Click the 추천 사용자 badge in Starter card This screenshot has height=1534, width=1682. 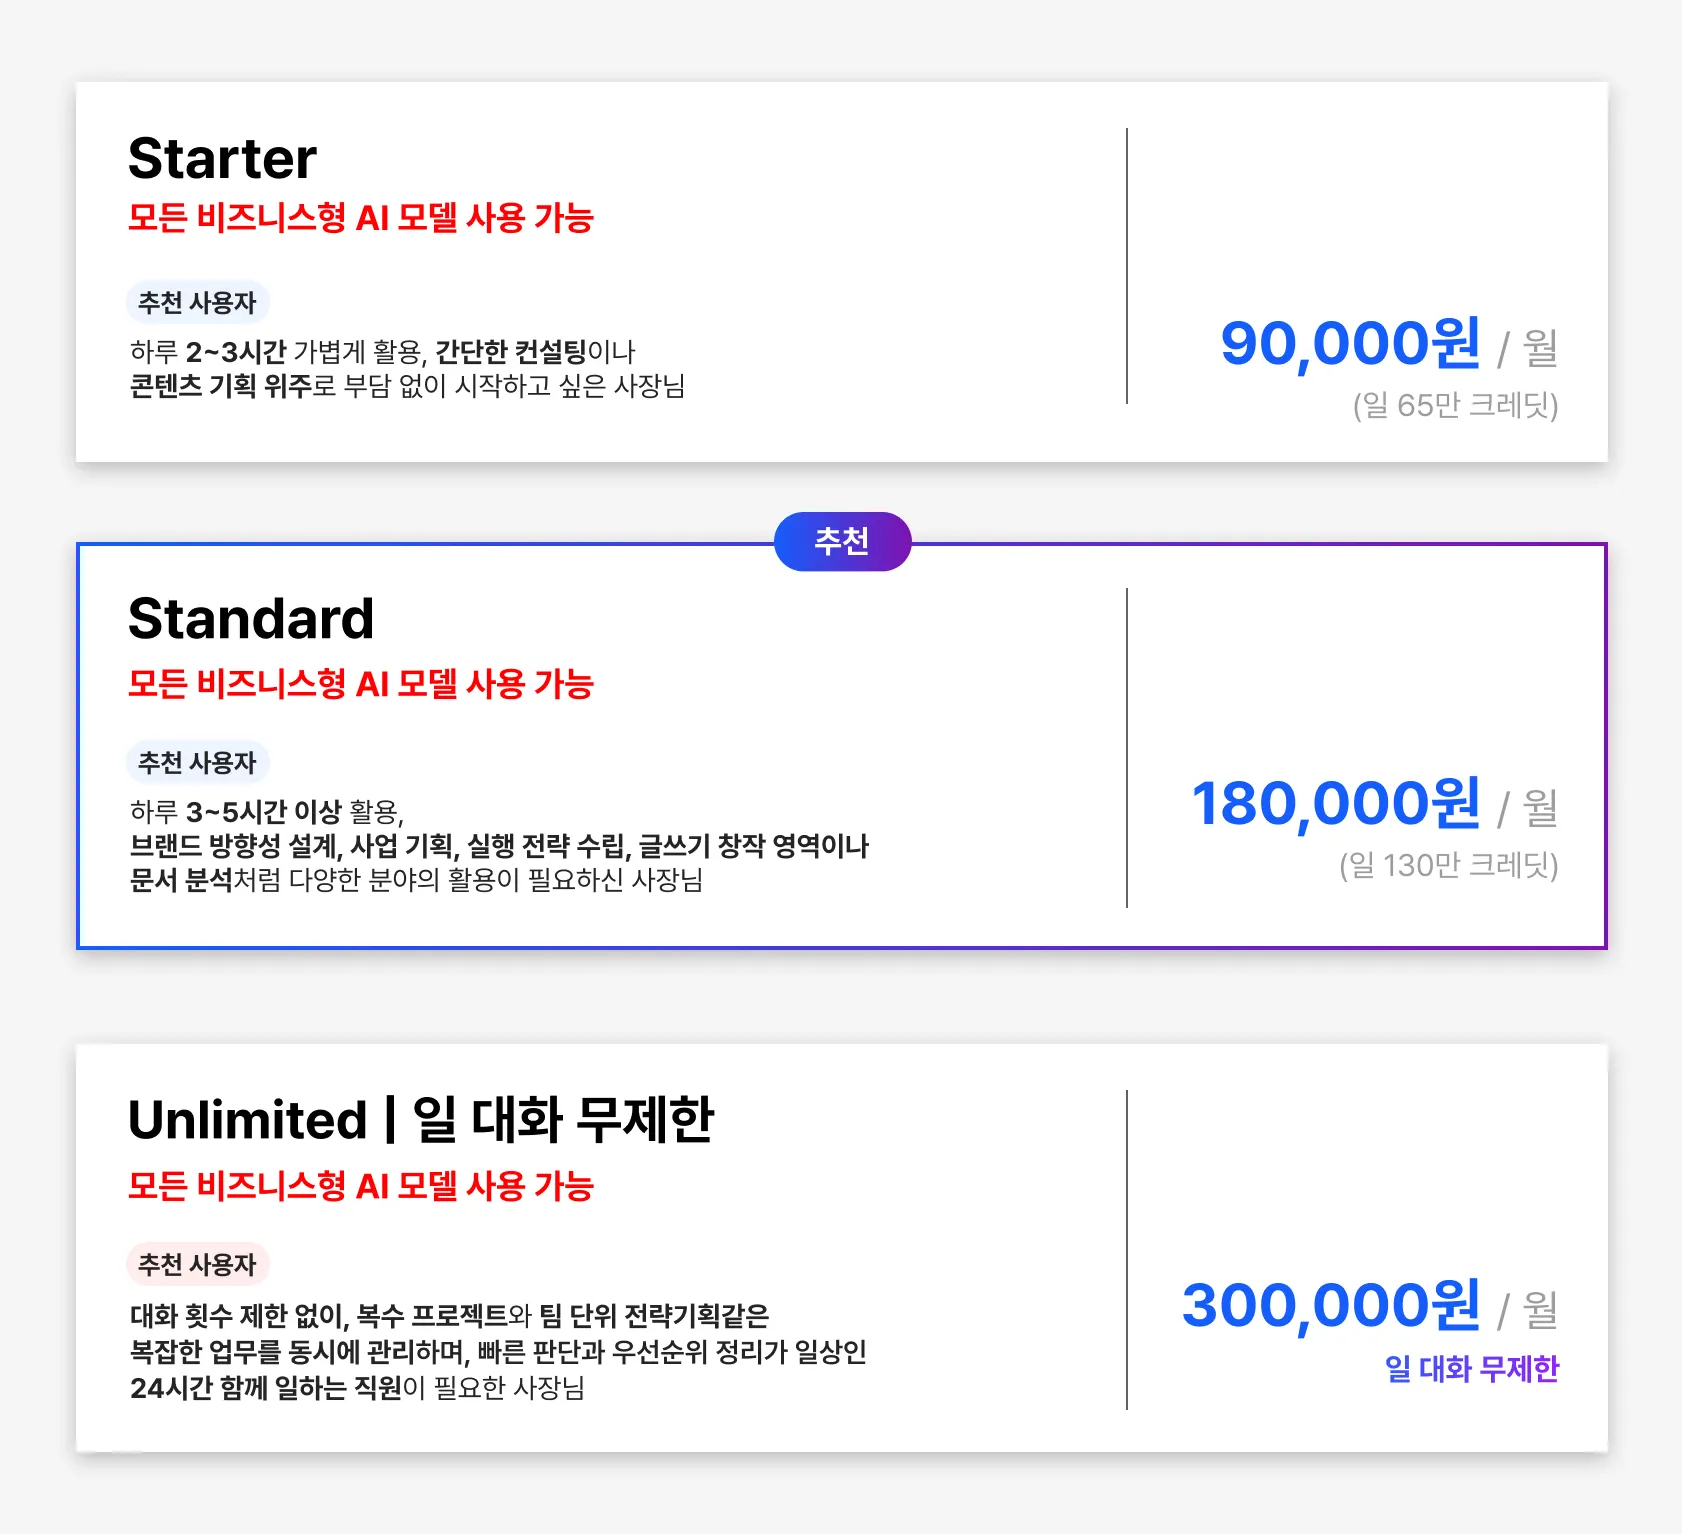[x=197, y=303]
